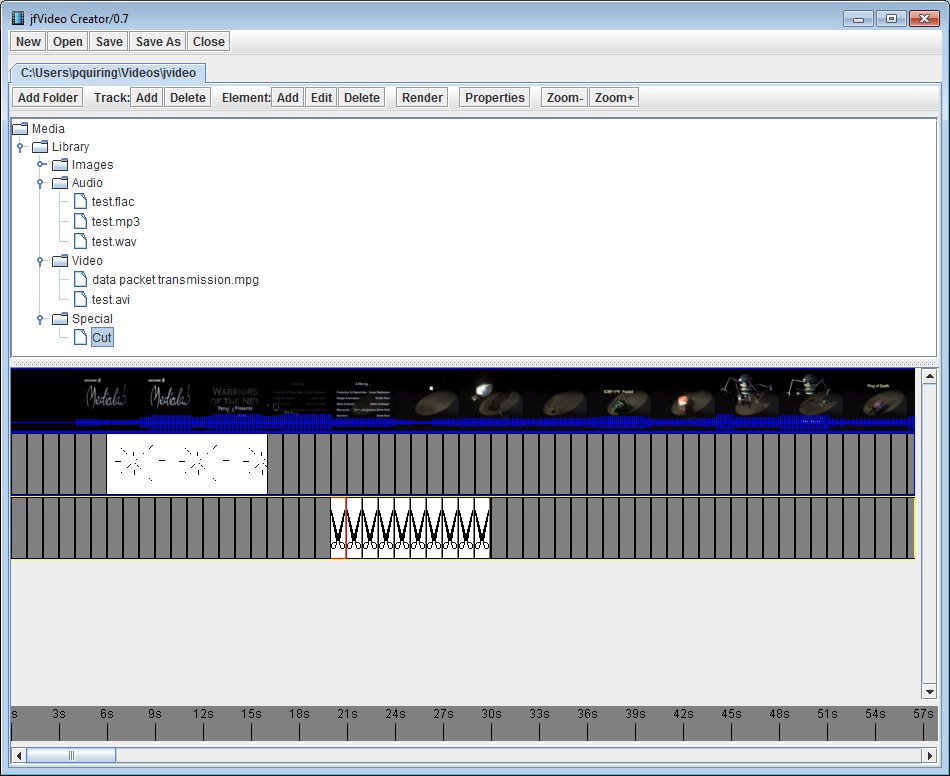Screen dimensions: 950x776
Task: Click the Cut special element icon
Action: pyautogui.click(x=80, y=337)
